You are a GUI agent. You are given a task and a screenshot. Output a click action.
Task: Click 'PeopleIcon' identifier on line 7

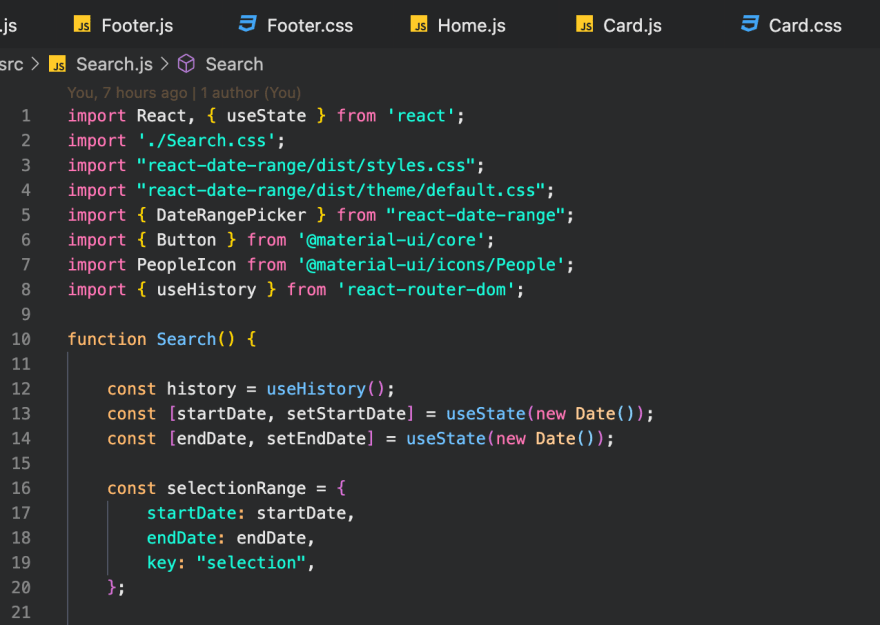point(186,264)
